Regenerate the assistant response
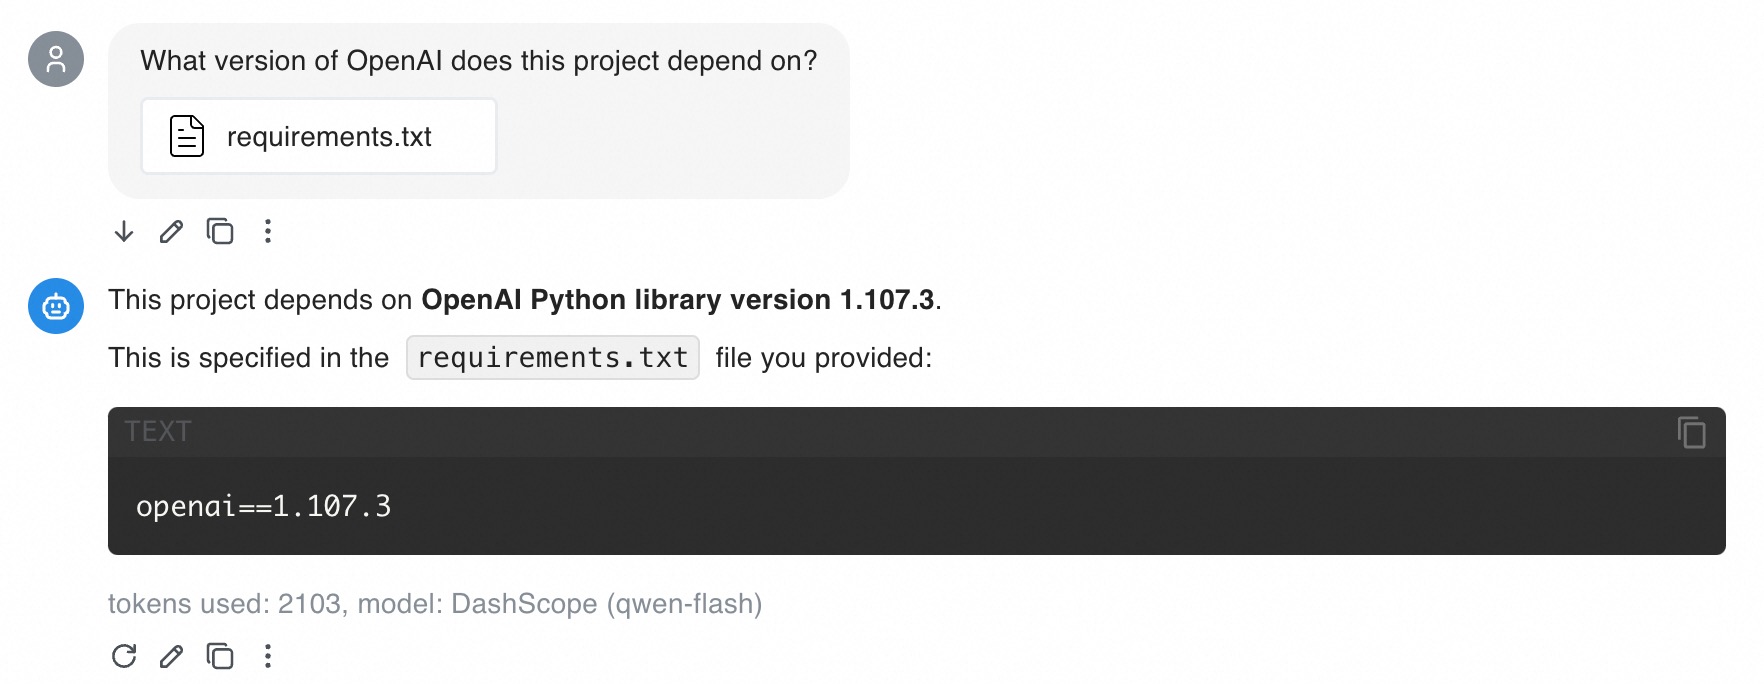Viewport: 1764px width, 684px height. pos(124,657)
